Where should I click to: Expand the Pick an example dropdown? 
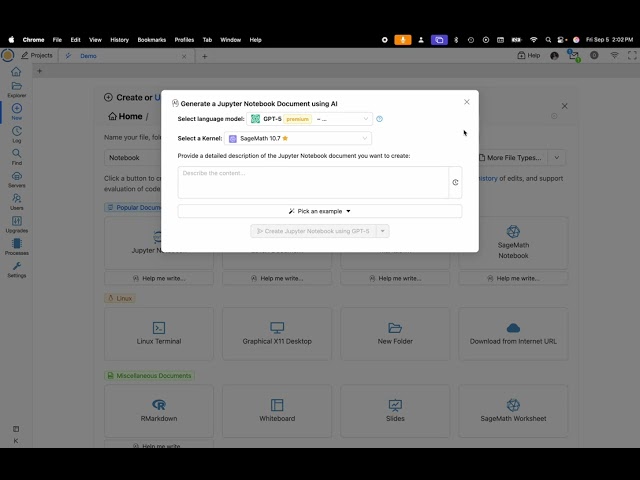320,211
